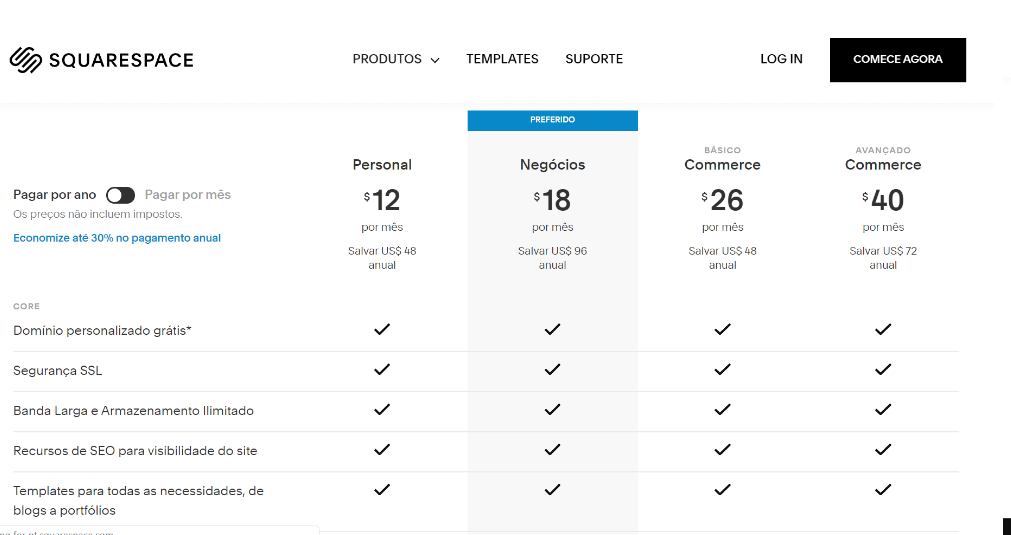Select Templates para todas as necessidades label
The image size is (1011, 535).
[138, 500]
